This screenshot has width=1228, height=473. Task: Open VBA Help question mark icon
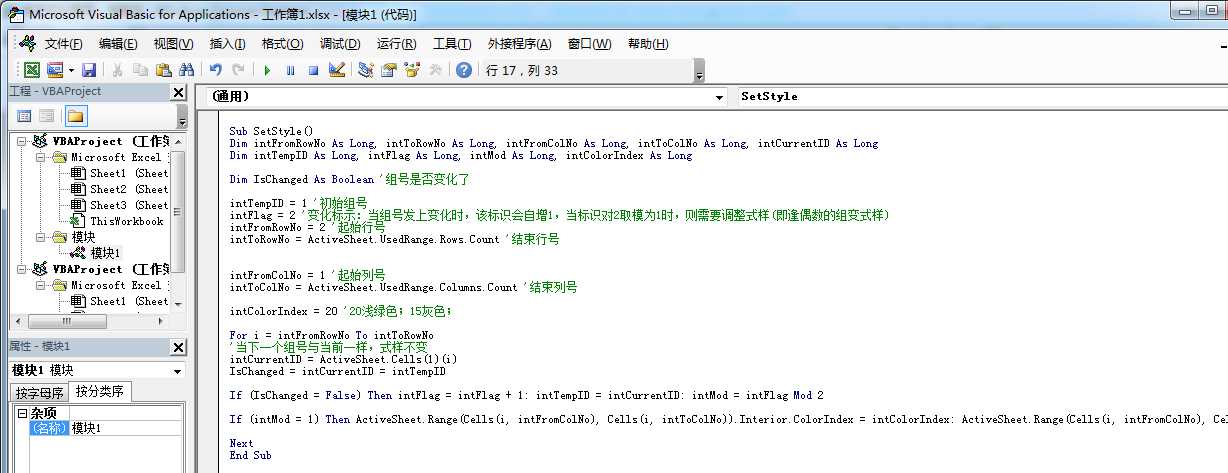(464, 70)
